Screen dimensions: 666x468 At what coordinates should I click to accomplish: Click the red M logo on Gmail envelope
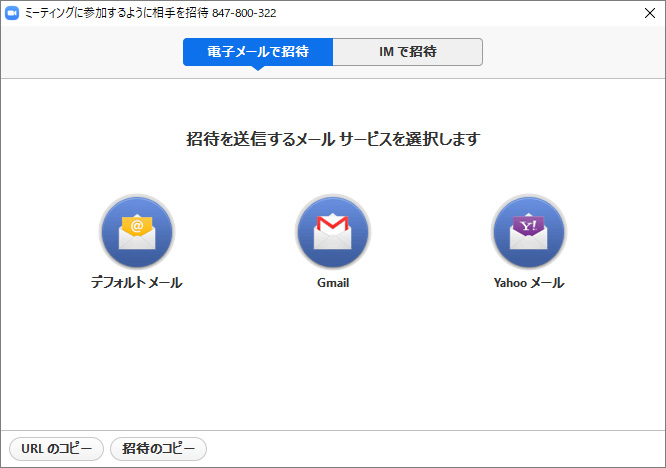(333, 222)
